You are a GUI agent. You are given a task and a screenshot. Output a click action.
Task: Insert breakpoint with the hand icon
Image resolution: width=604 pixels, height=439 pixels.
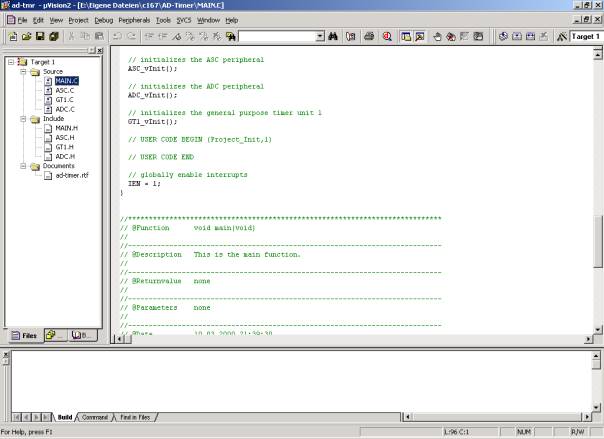(437, 37)
